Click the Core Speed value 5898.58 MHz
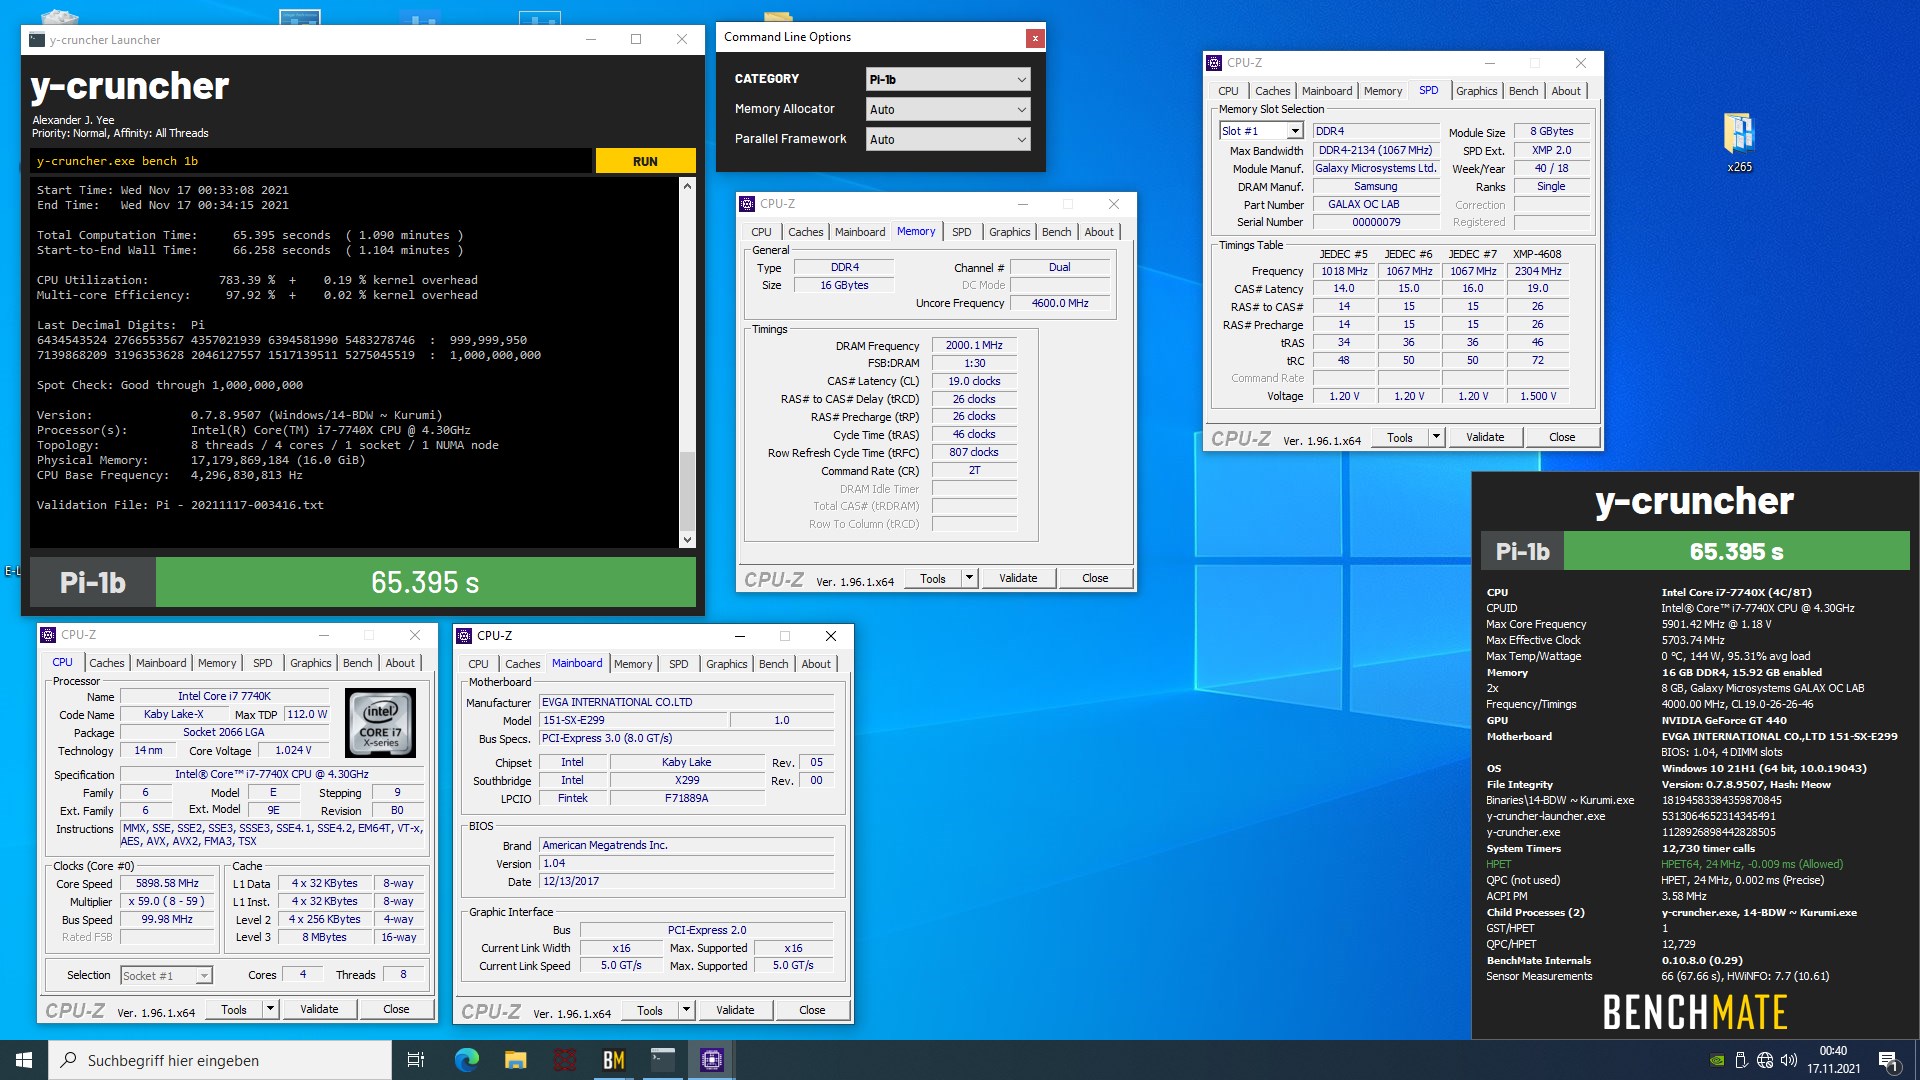Screen dimensions: 1920x1080 tap(168, 884)
